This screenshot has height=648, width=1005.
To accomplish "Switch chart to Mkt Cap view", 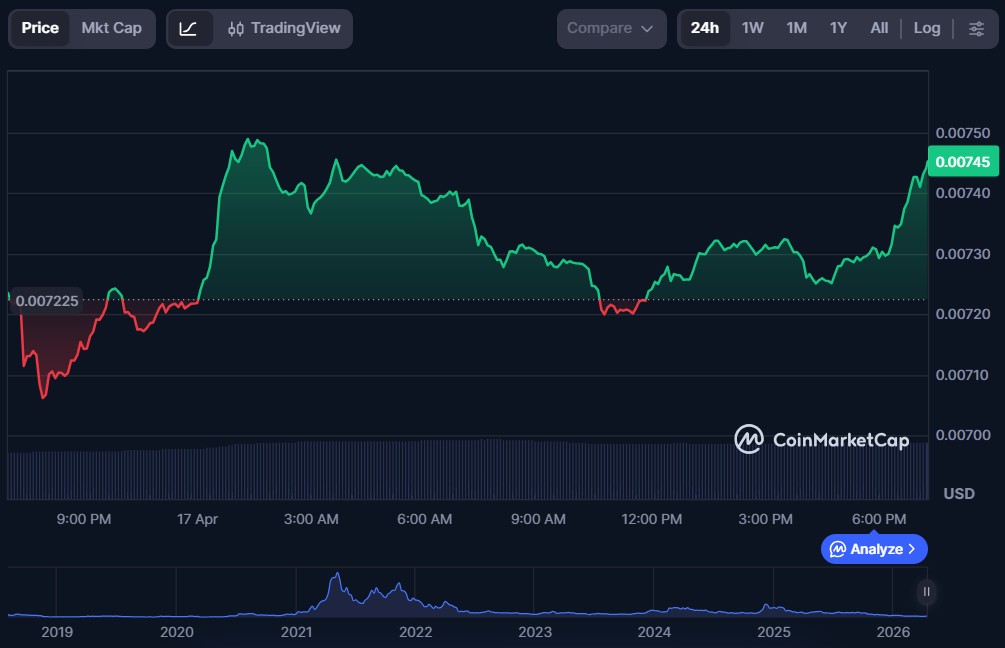I will tap(111, 29).
